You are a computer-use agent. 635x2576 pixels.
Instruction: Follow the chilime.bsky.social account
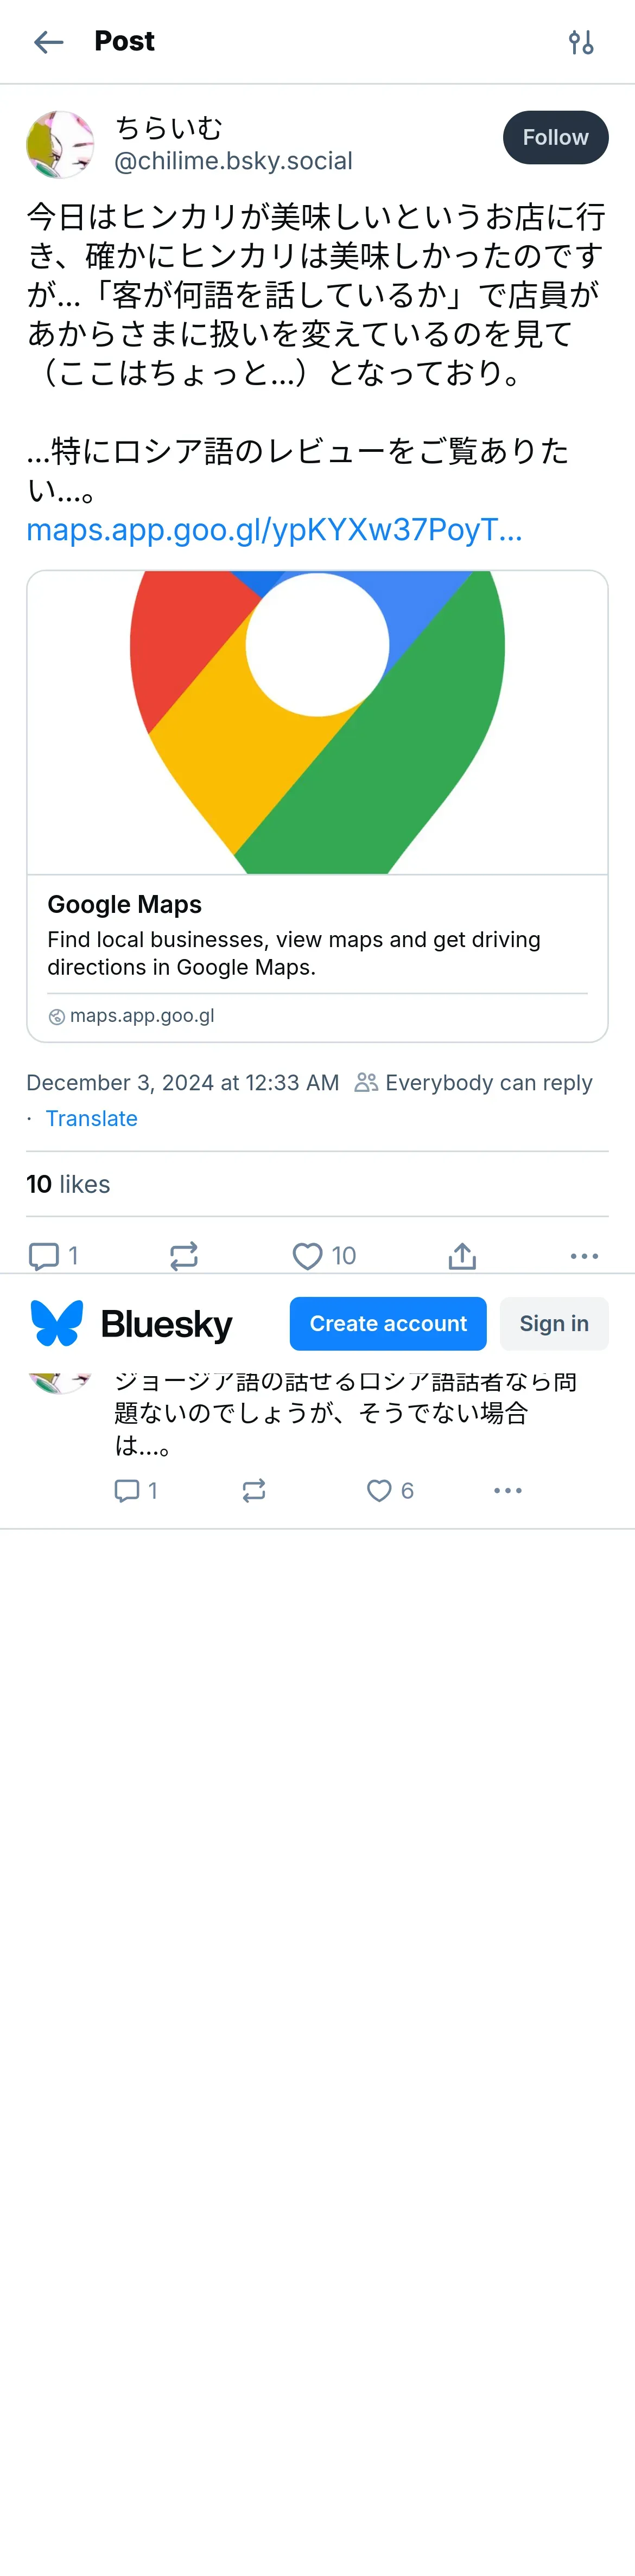pyautogui.click(x=555, y=138)
